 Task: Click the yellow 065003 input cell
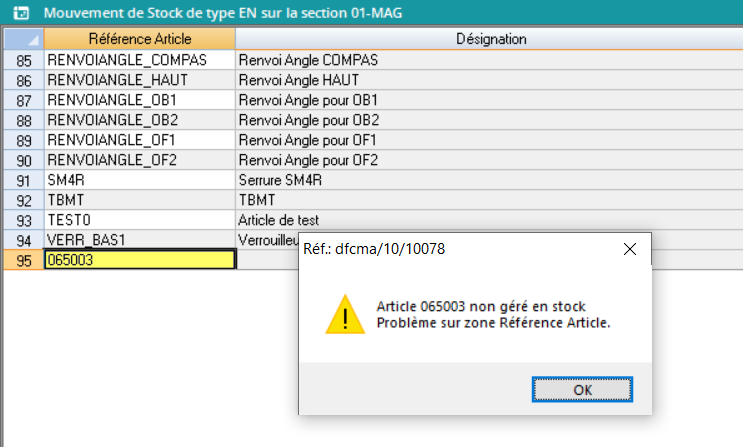(x=140, y=260)
